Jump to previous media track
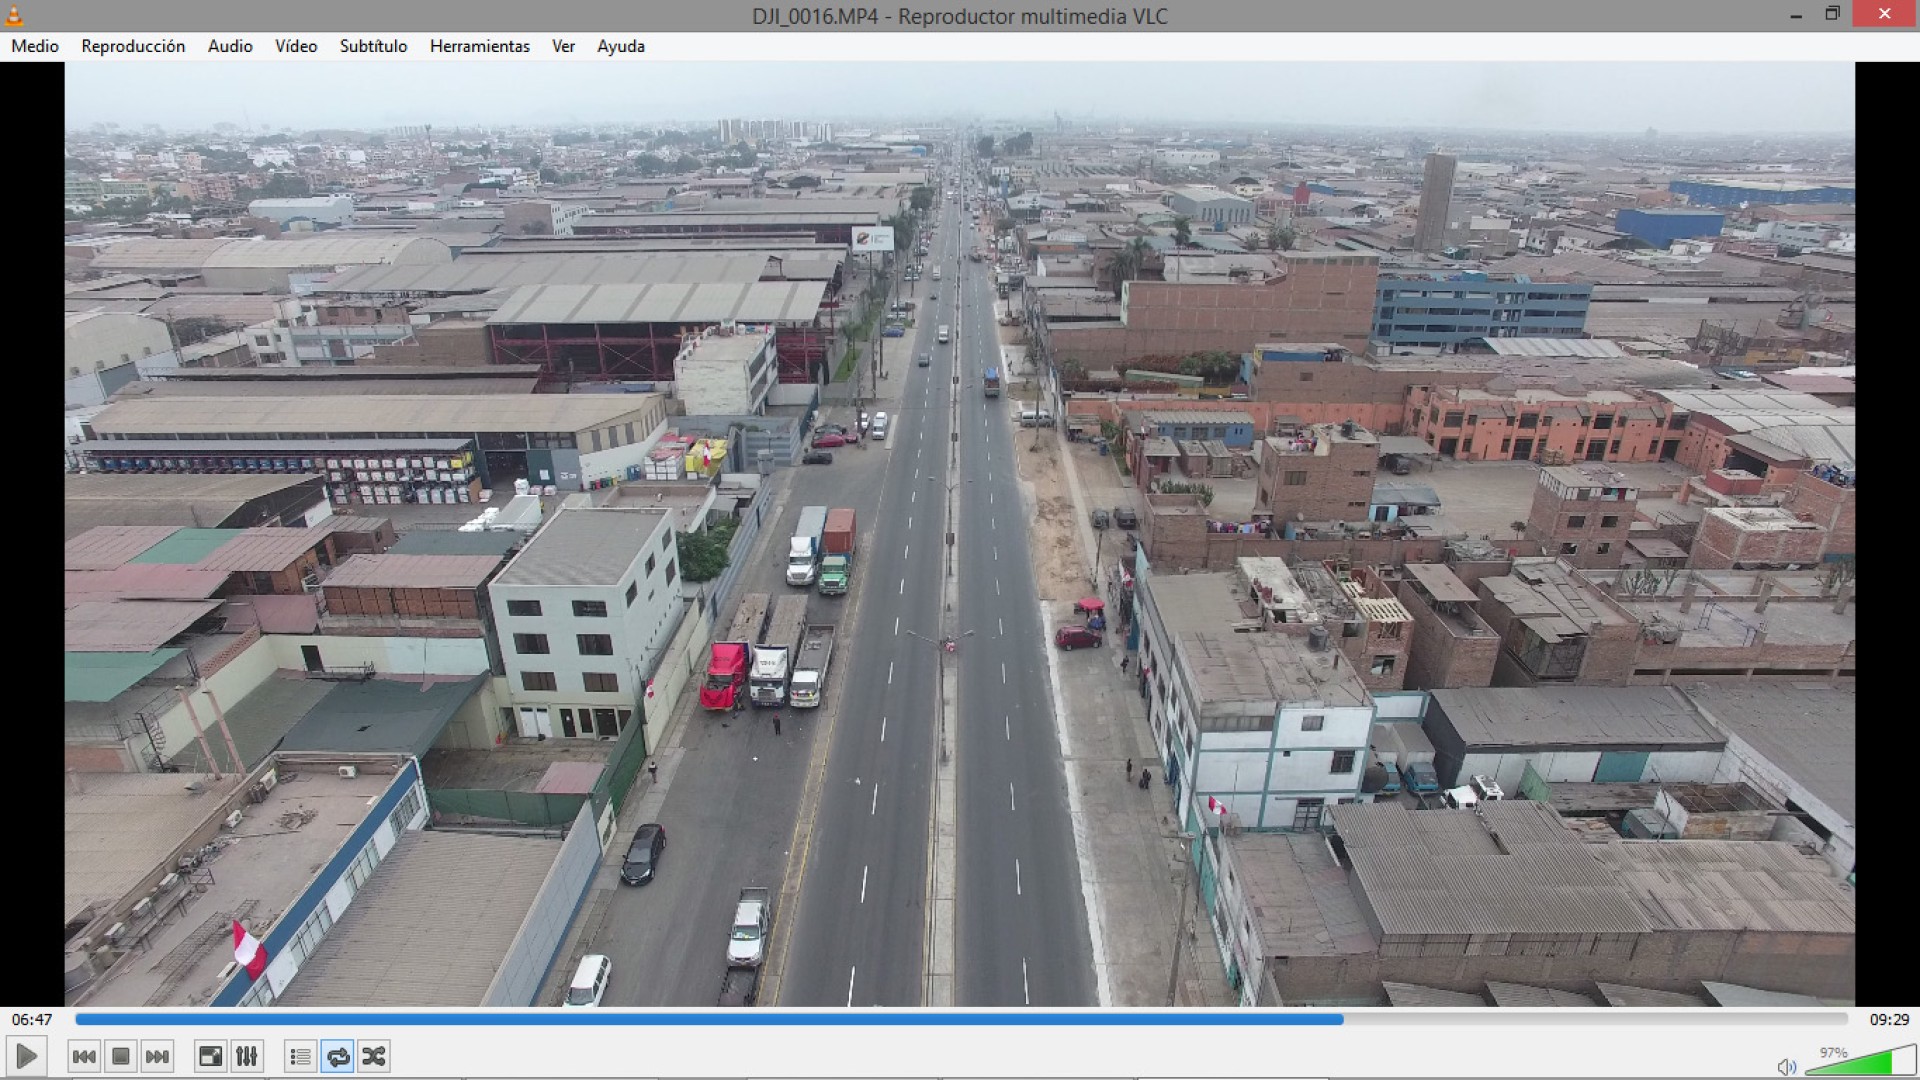Image resolution: width=1920 pixels, height=1080 pixels. [84, 1056]
